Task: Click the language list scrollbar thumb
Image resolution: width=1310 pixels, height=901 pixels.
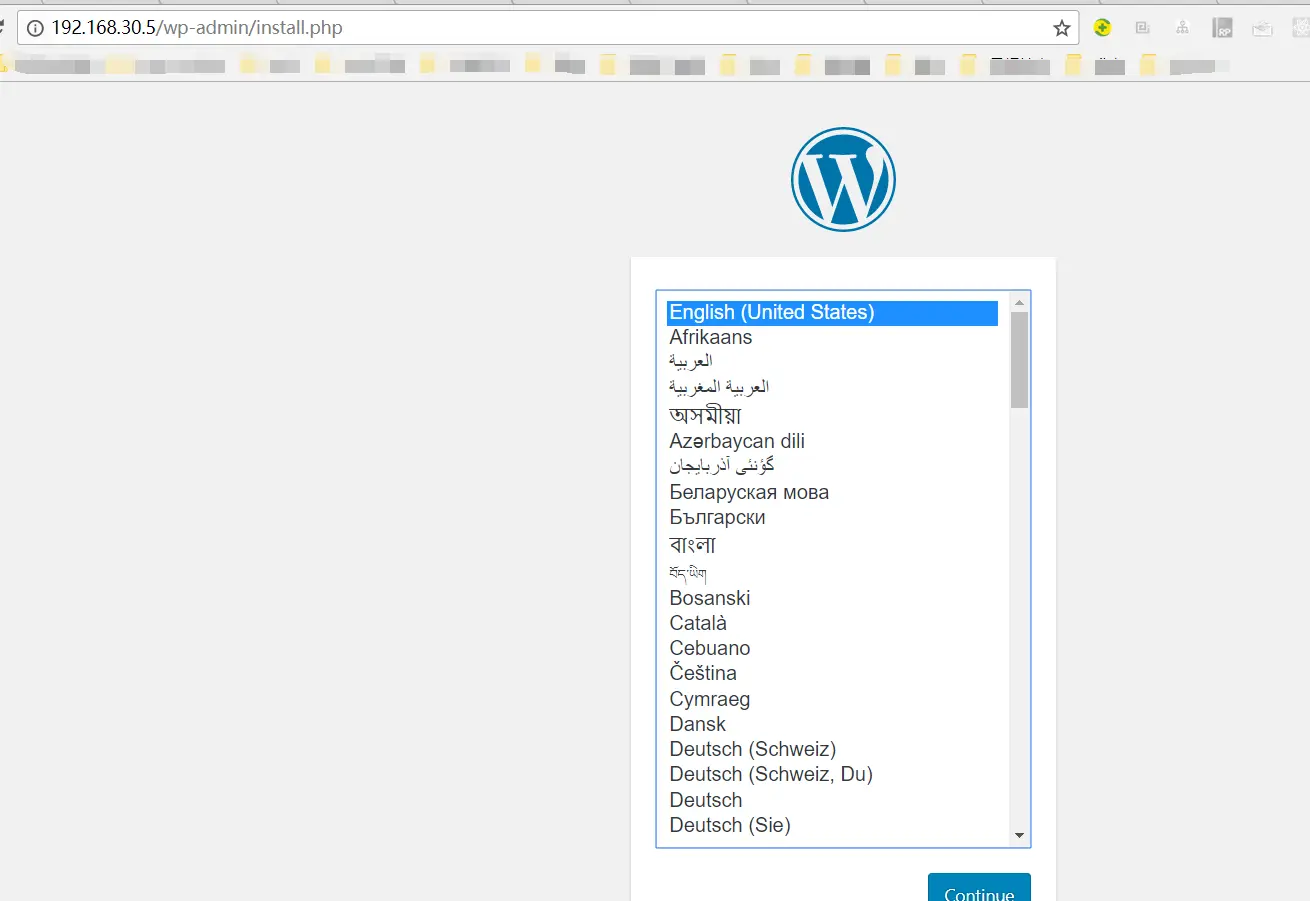Action: (x=1019, y=360)
